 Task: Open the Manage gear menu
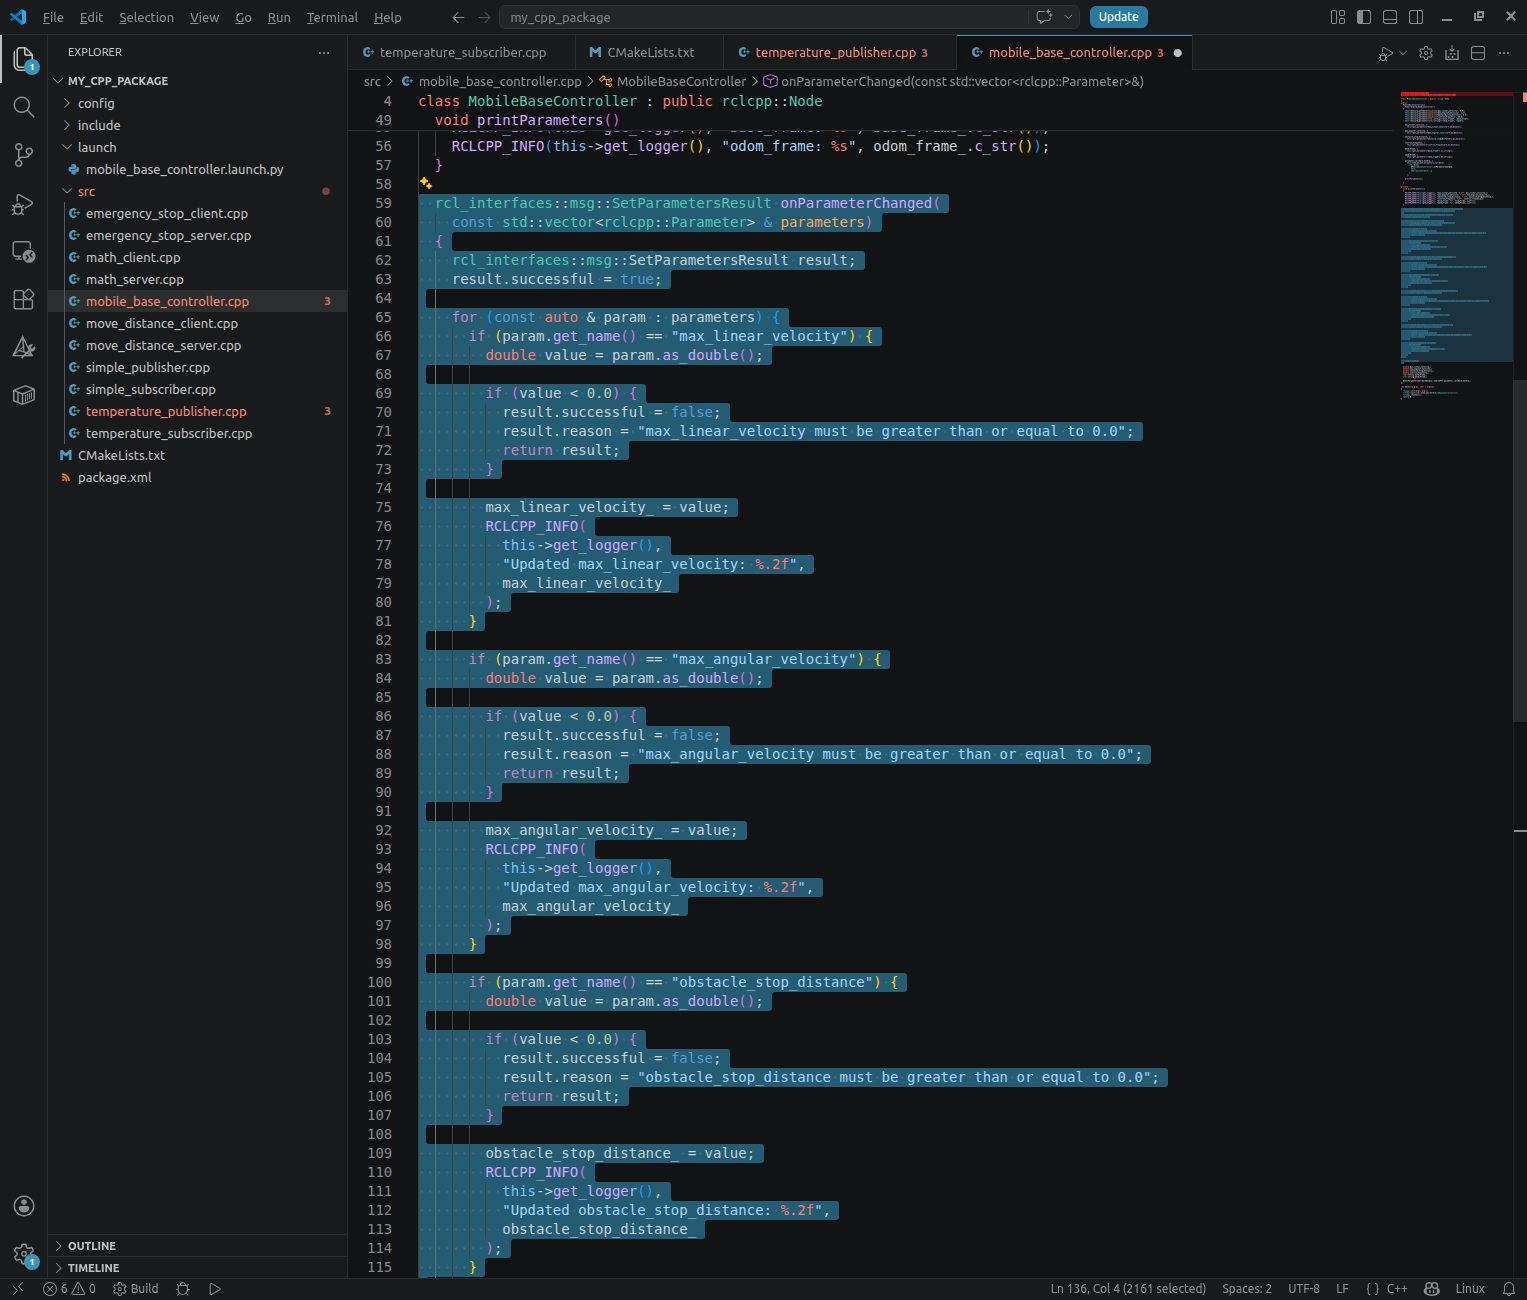pyautogui.click(x=23, y=1254)
